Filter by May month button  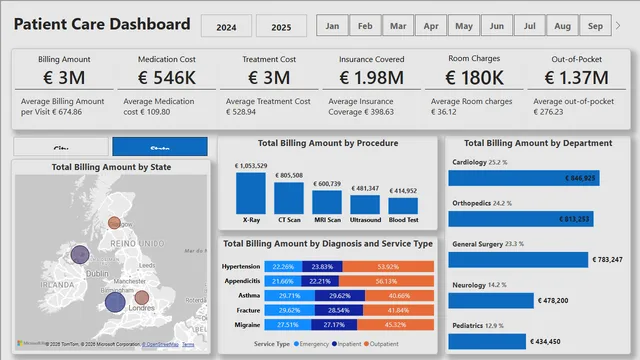pyautogui.click(x=464, y=26)
